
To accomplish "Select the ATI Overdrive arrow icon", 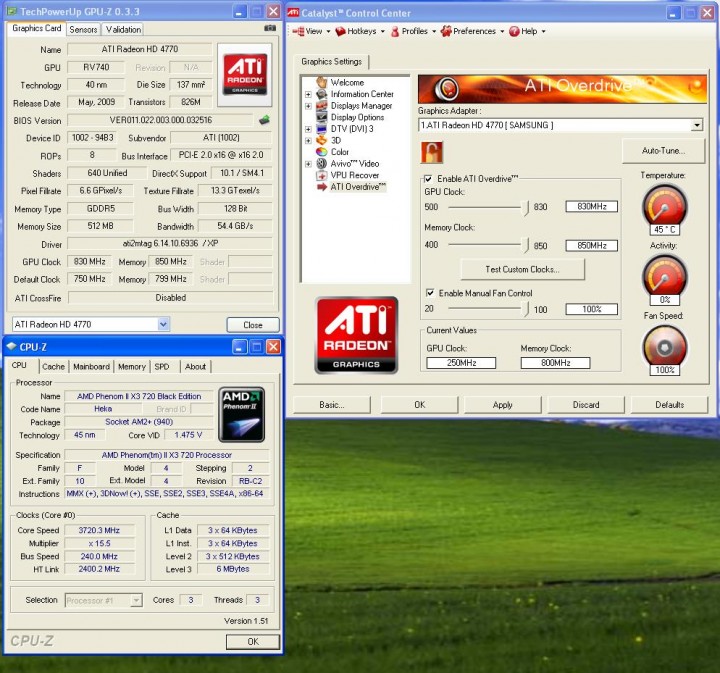I will click(321, 186).
